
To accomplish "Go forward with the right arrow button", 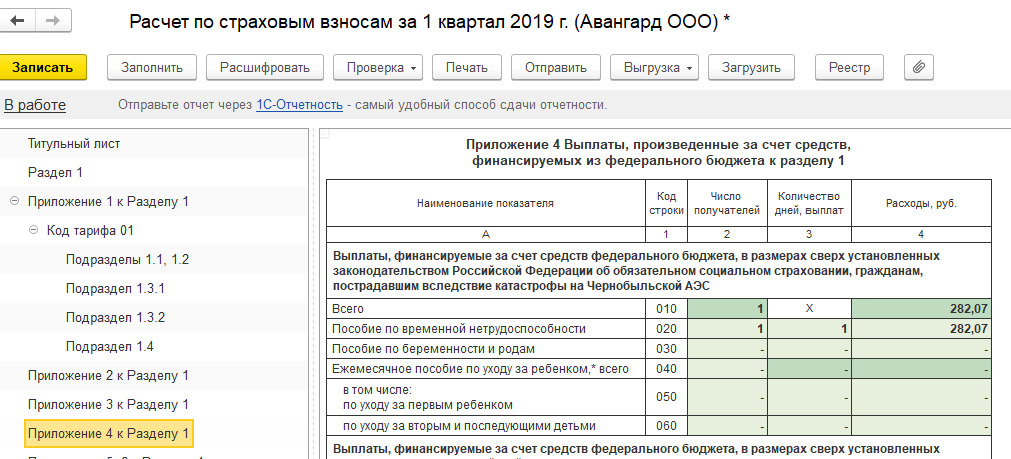I will [54, 21].
